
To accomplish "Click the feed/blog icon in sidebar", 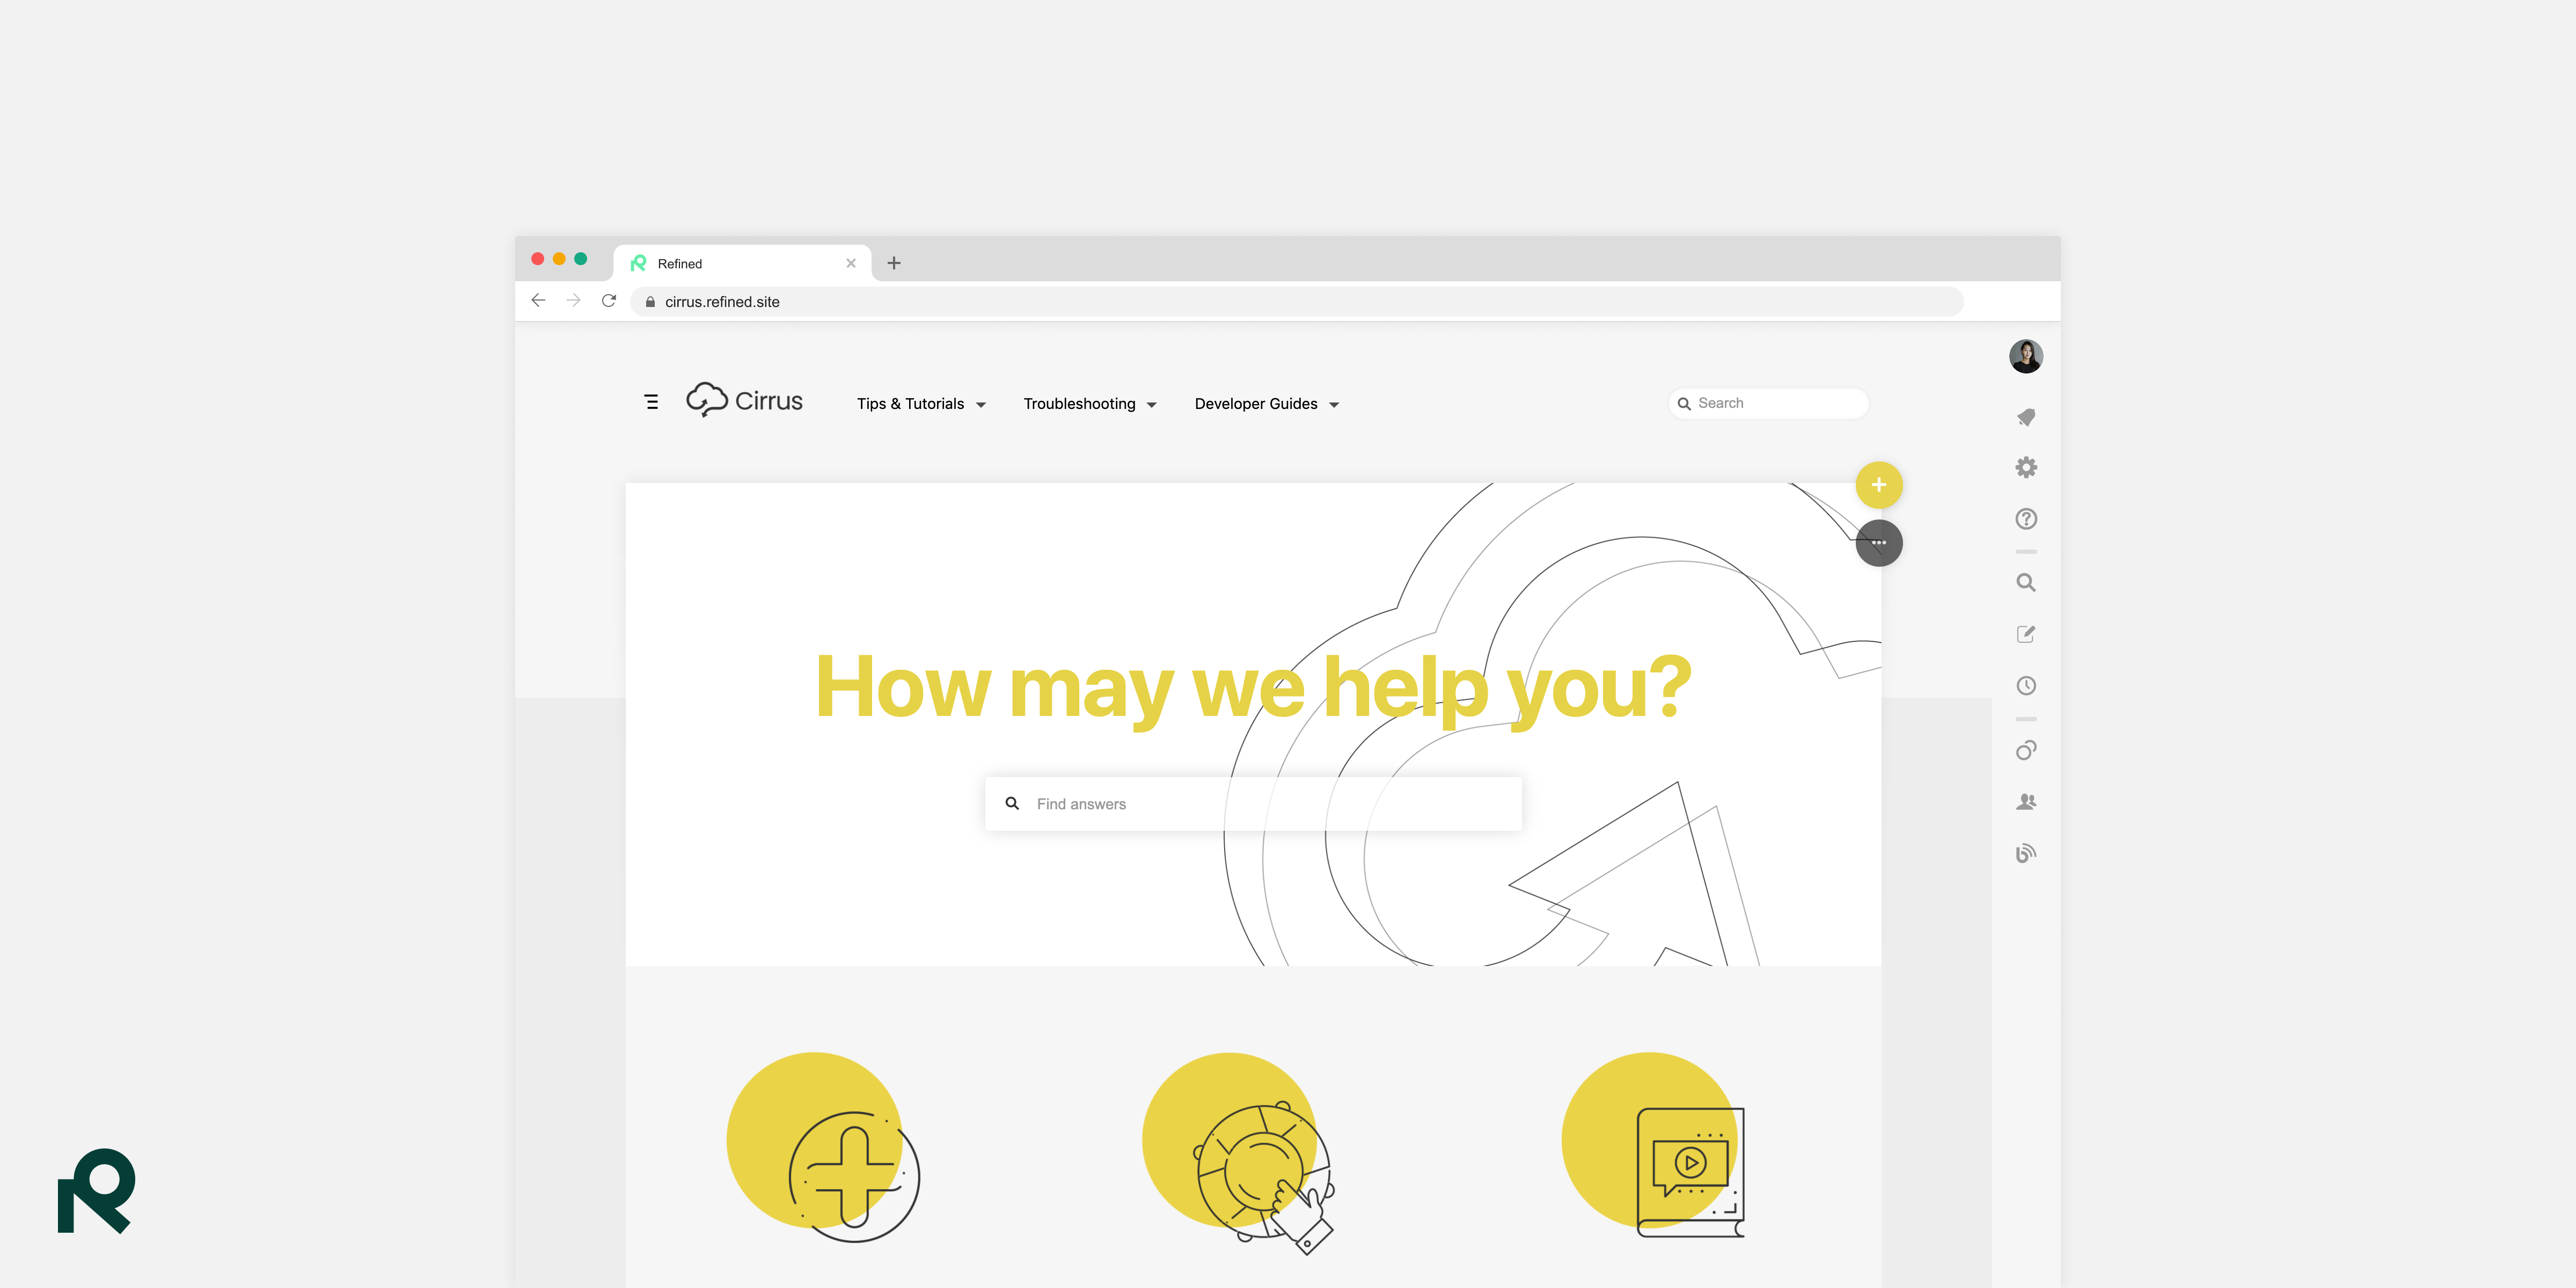I will (x=2026, y=853).
